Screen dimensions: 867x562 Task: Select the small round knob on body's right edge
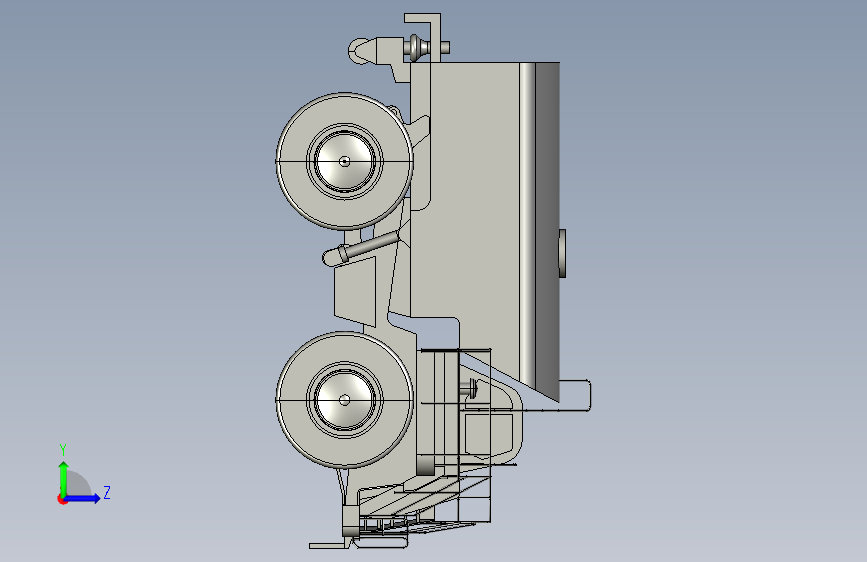click(x=562, y=253)
